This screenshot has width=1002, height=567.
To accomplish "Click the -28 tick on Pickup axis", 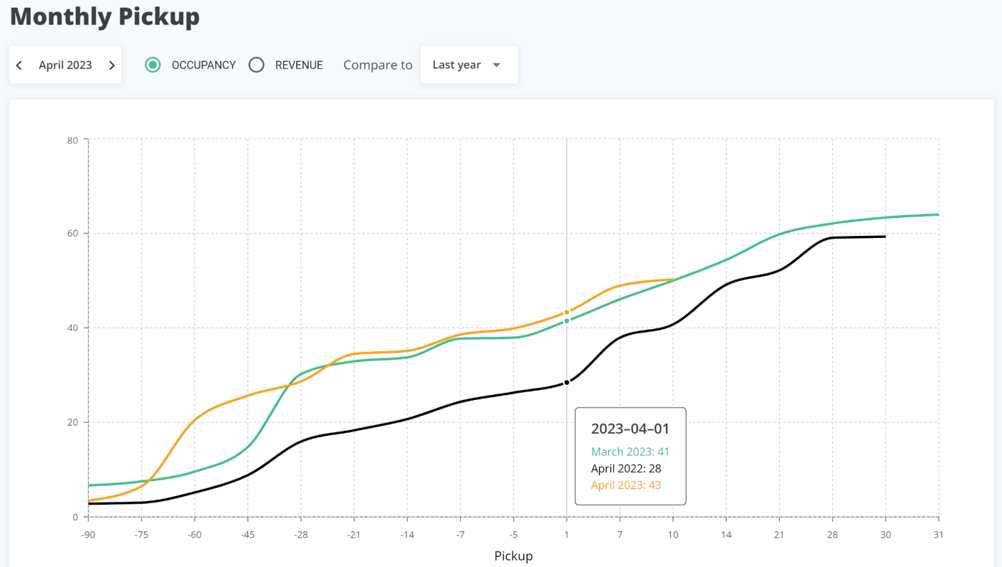I will click(x=300, y=535).
